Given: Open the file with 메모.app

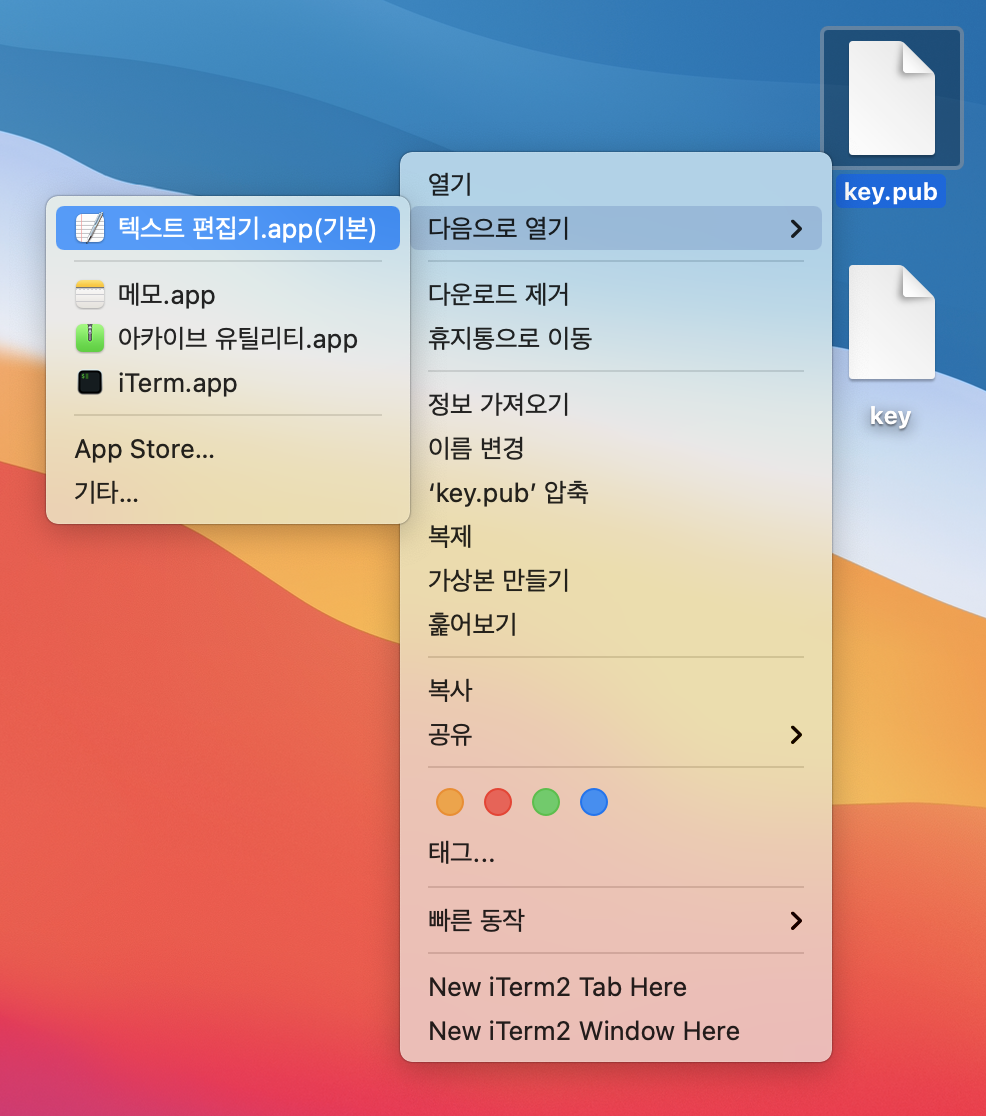Looking at the screenshot, I should click(228, 294).
